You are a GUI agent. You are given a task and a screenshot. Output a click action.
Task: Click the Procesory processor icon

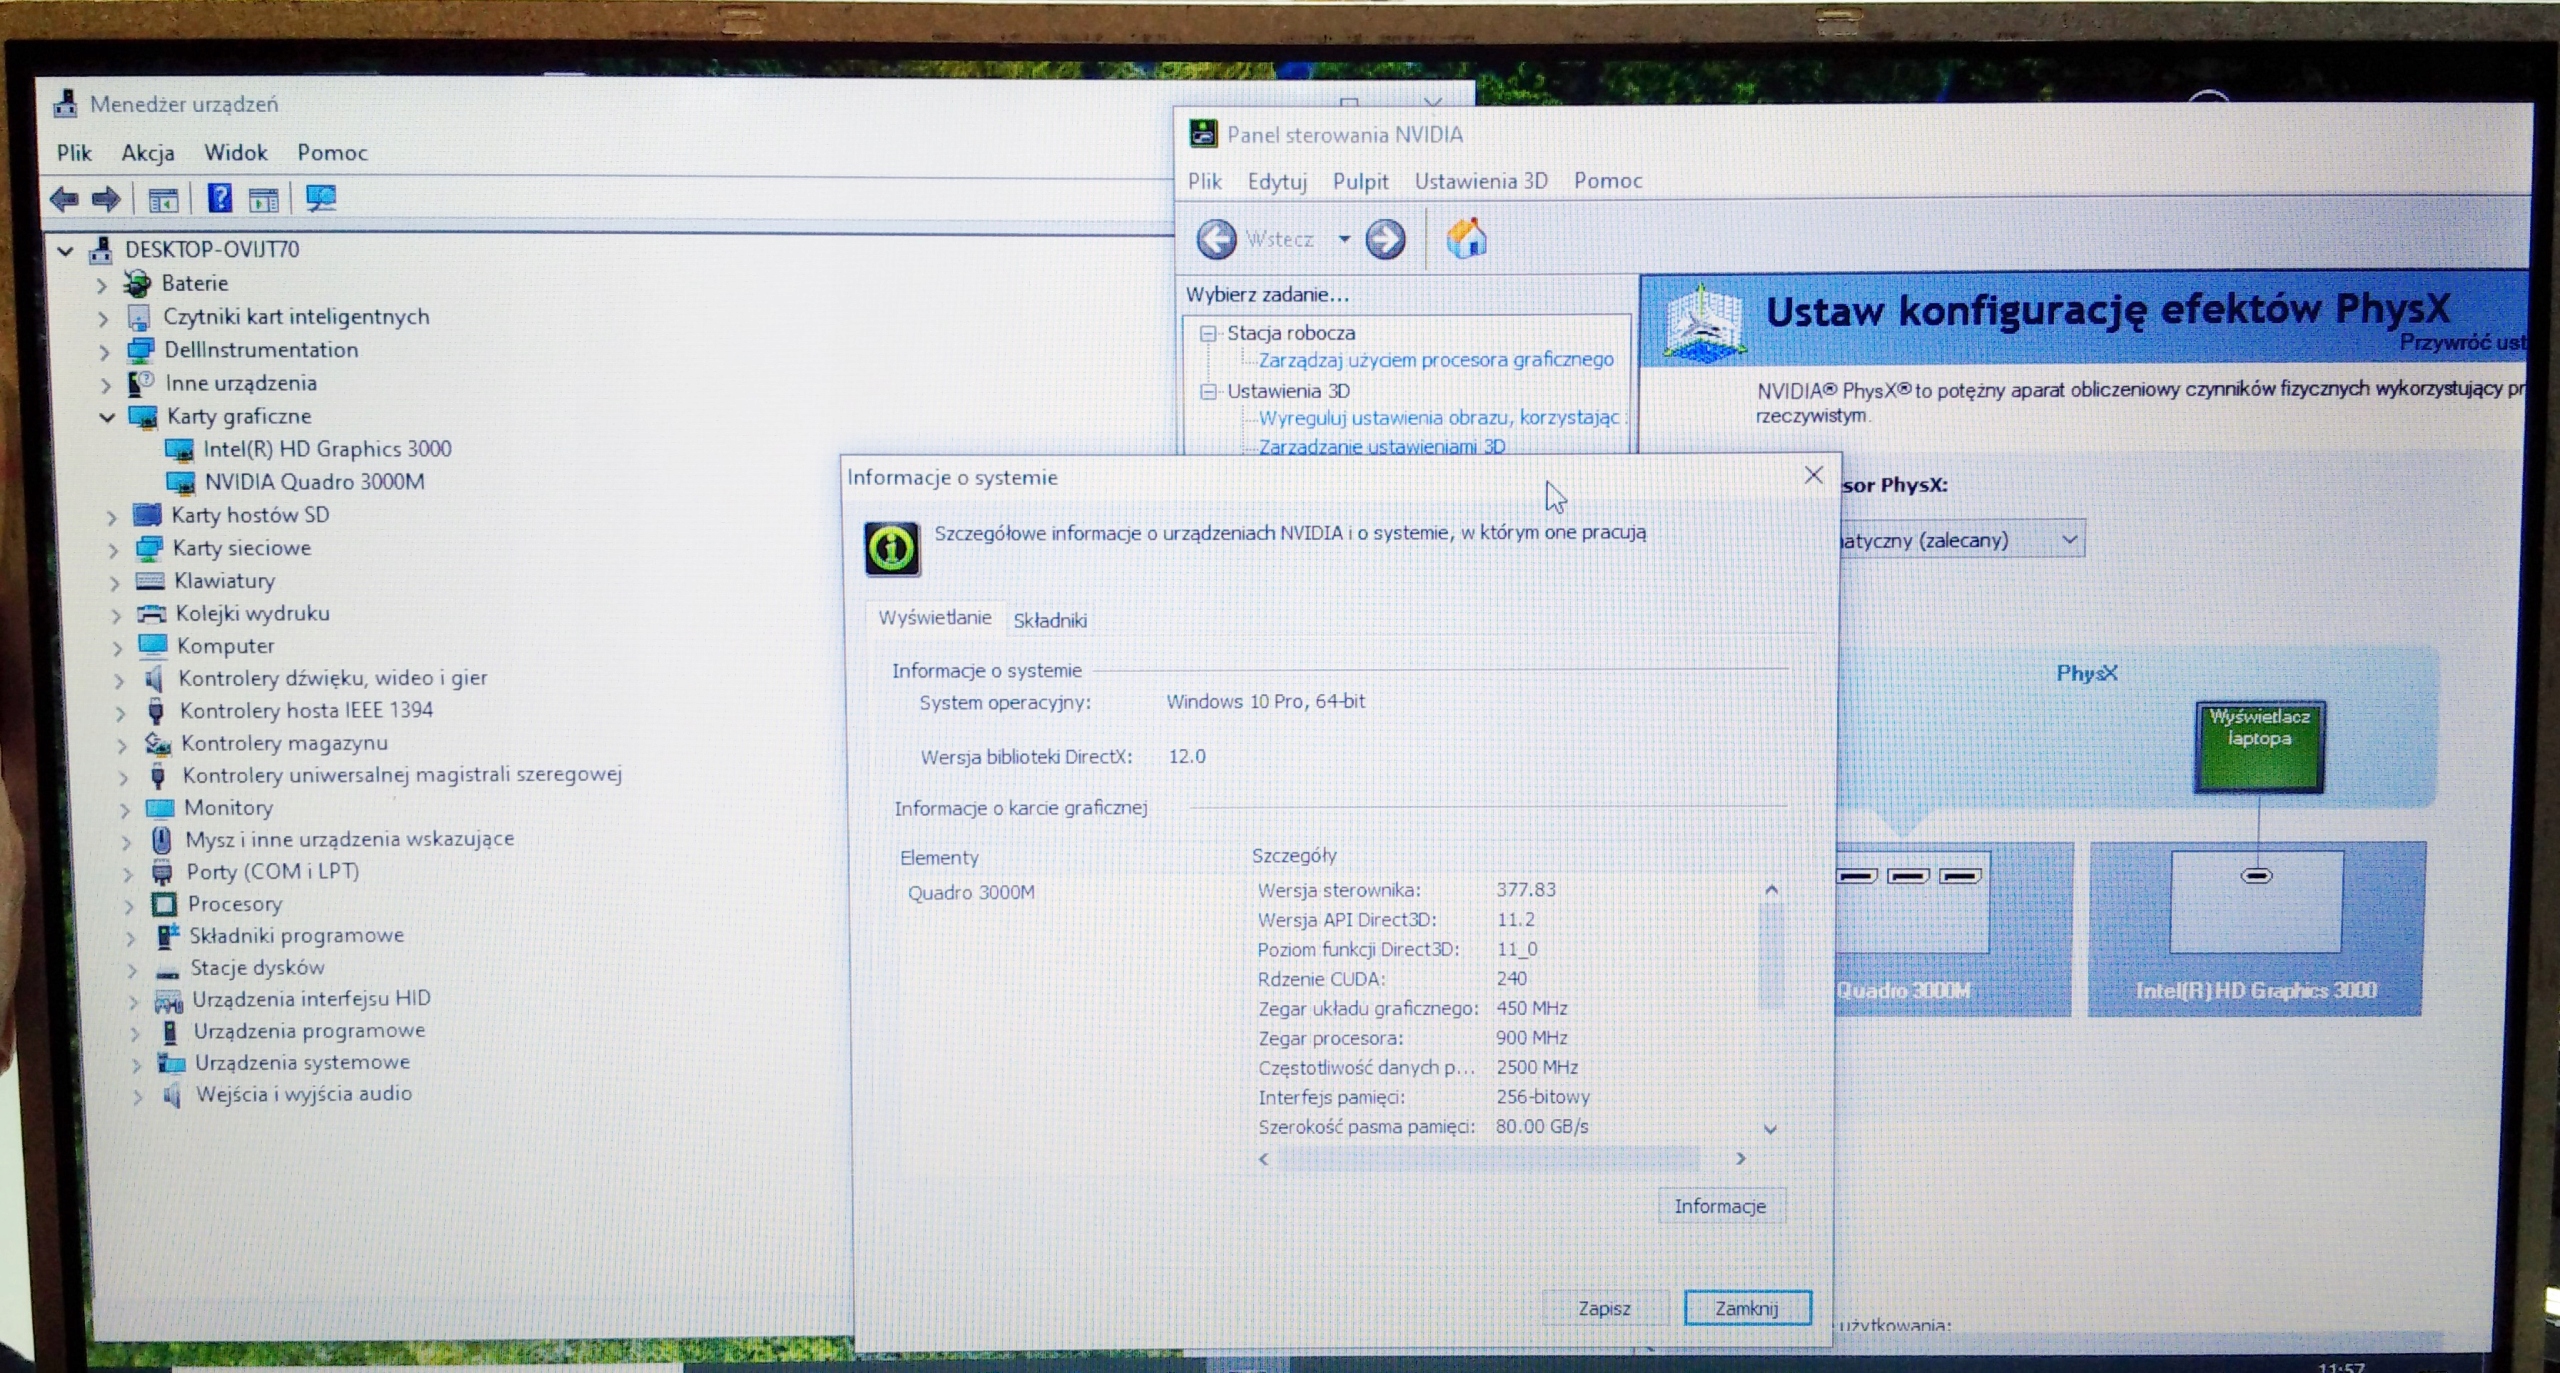tap(164, 904)
